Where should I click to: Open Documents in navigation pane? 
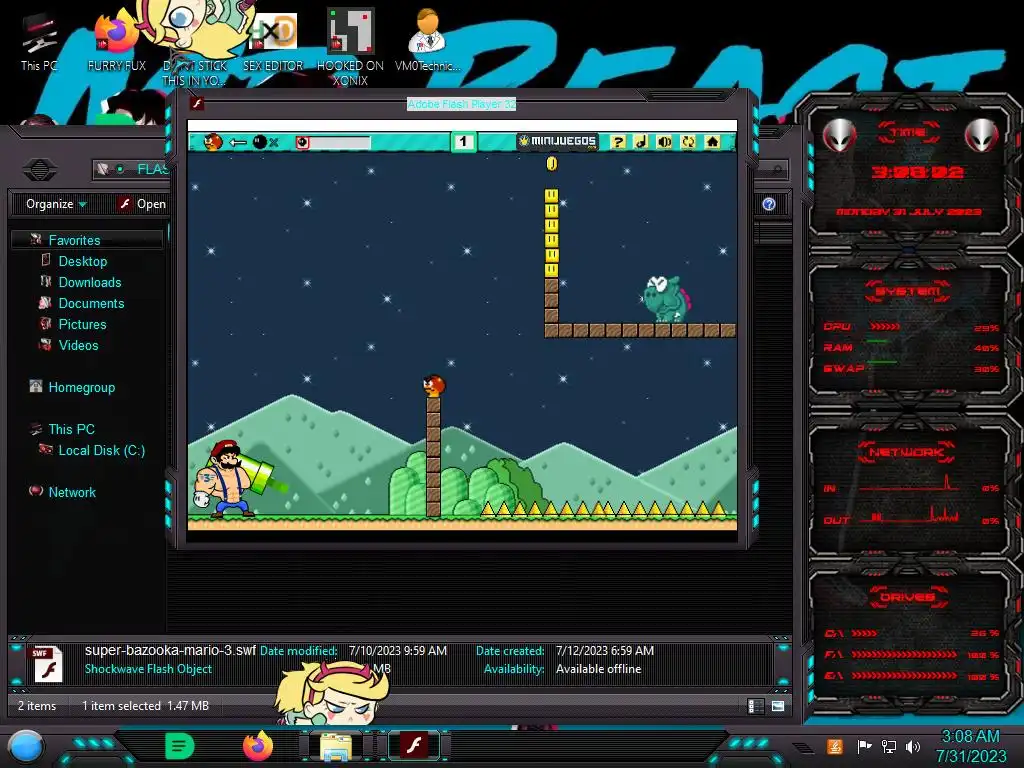click(x=91, y=303)
